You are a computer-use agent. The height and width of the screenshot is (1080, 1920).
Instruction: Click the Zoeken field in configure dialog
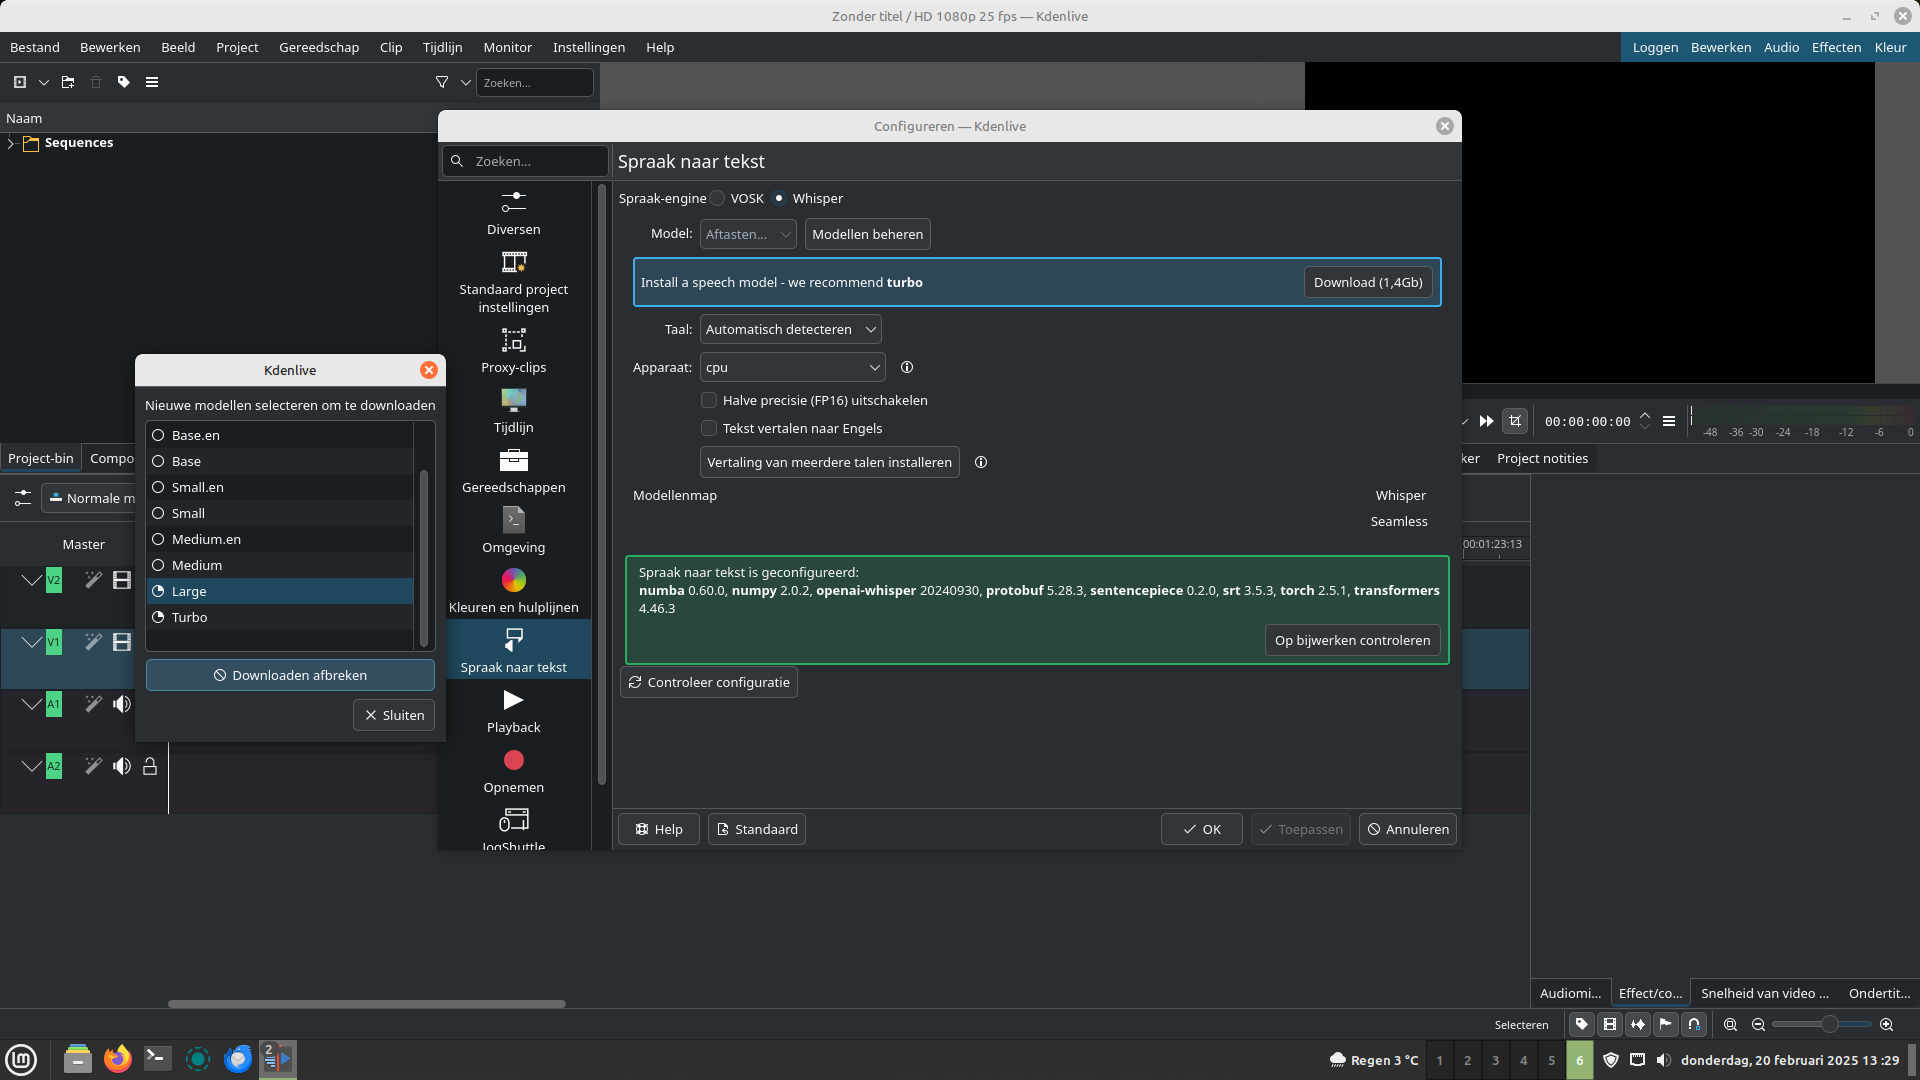pos(526,161)
